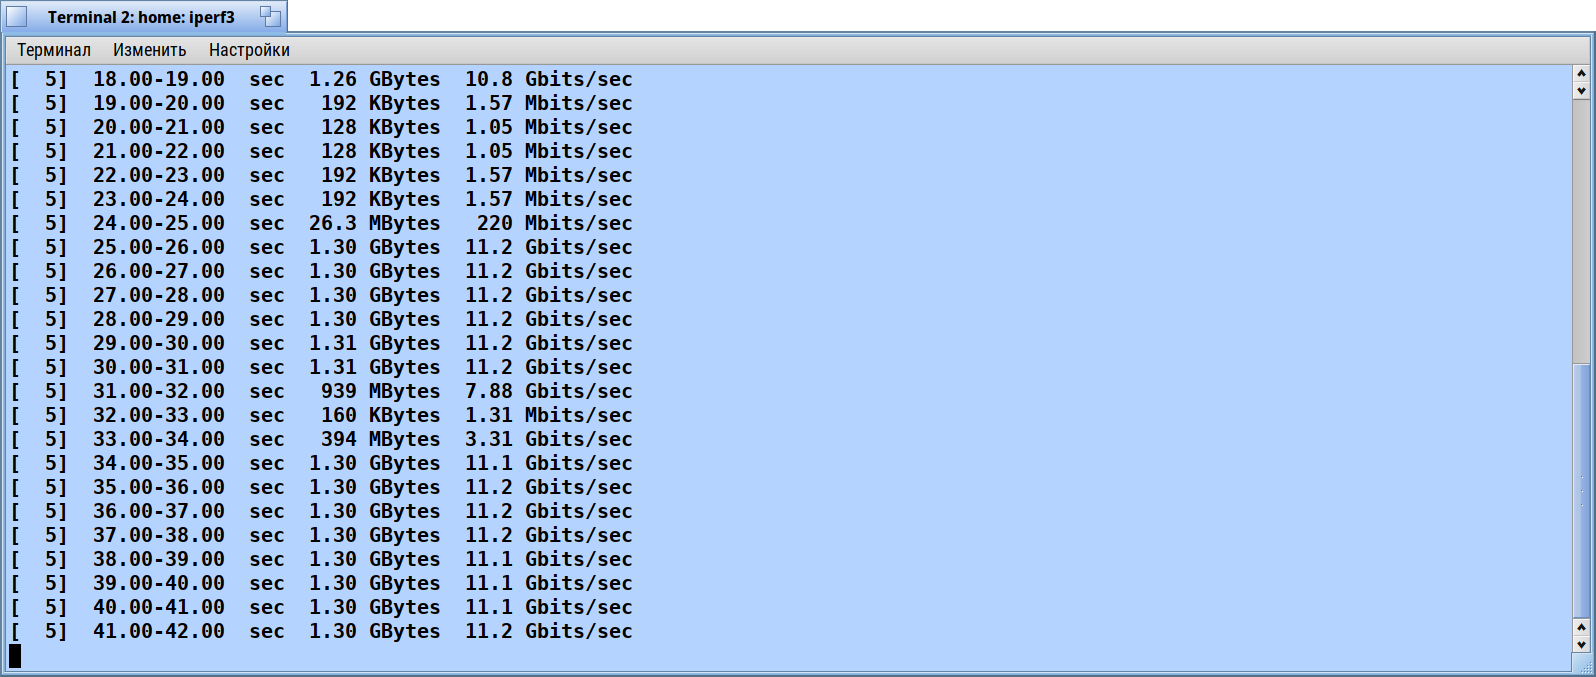Click the 20.00-21.00 interval text
Image resolution: width=1596 pixels, height=677 pixels.
click(159, 127)
